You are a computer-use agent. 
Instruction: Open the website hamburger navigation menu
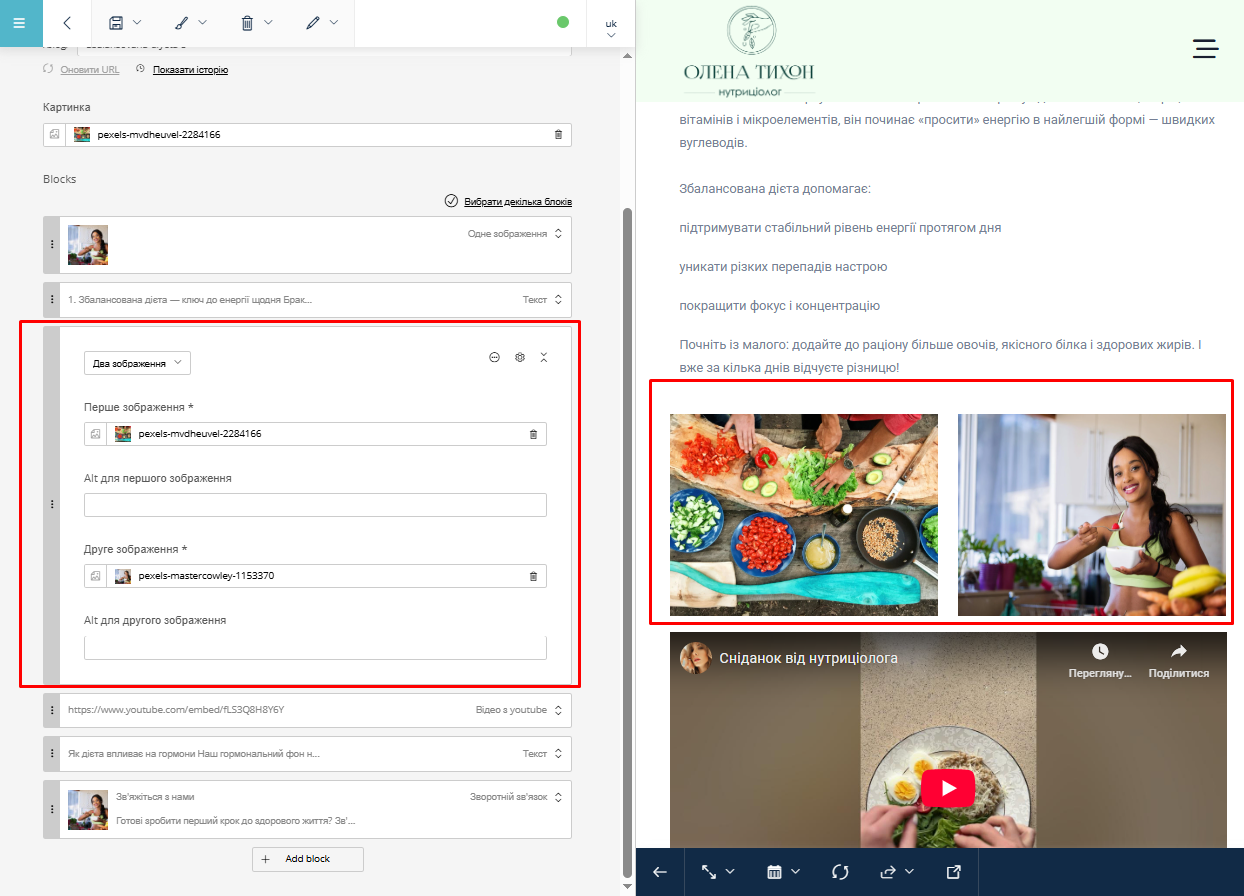1205,49
